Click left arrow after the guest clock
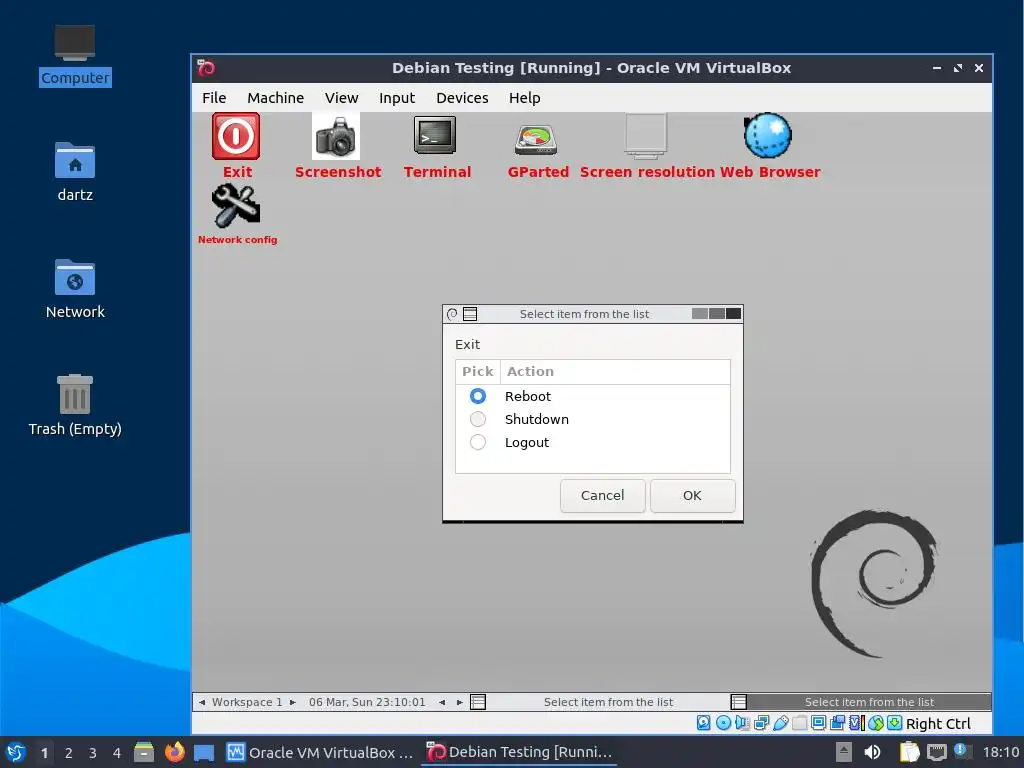 [442, 703]
